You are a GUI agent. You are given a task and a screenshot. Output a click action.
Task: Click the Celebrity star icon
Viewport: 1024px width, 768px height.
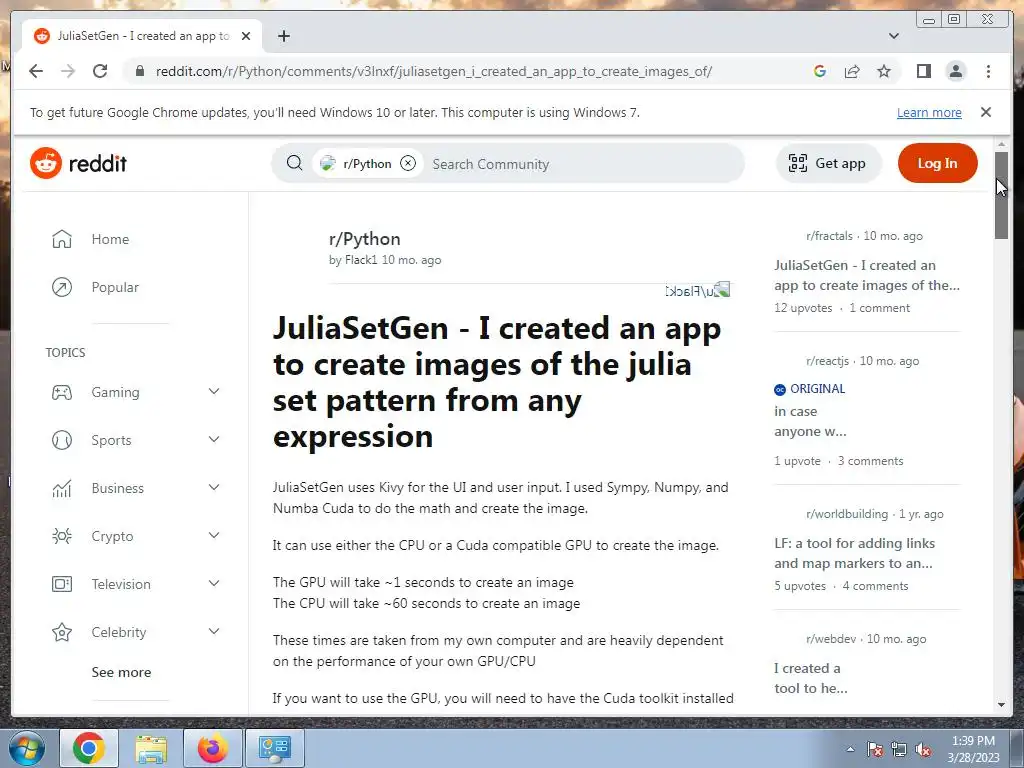click(x=62, y=632)
